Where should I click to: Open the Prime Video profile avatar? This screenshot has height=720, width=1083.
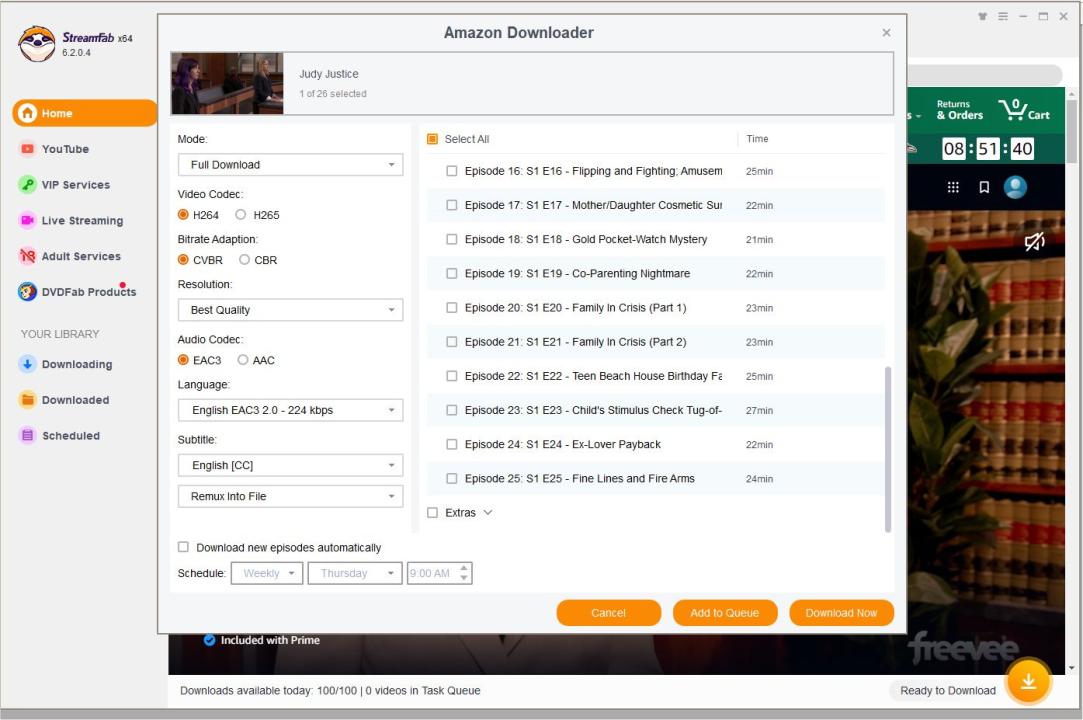(x=1015, y=187)
